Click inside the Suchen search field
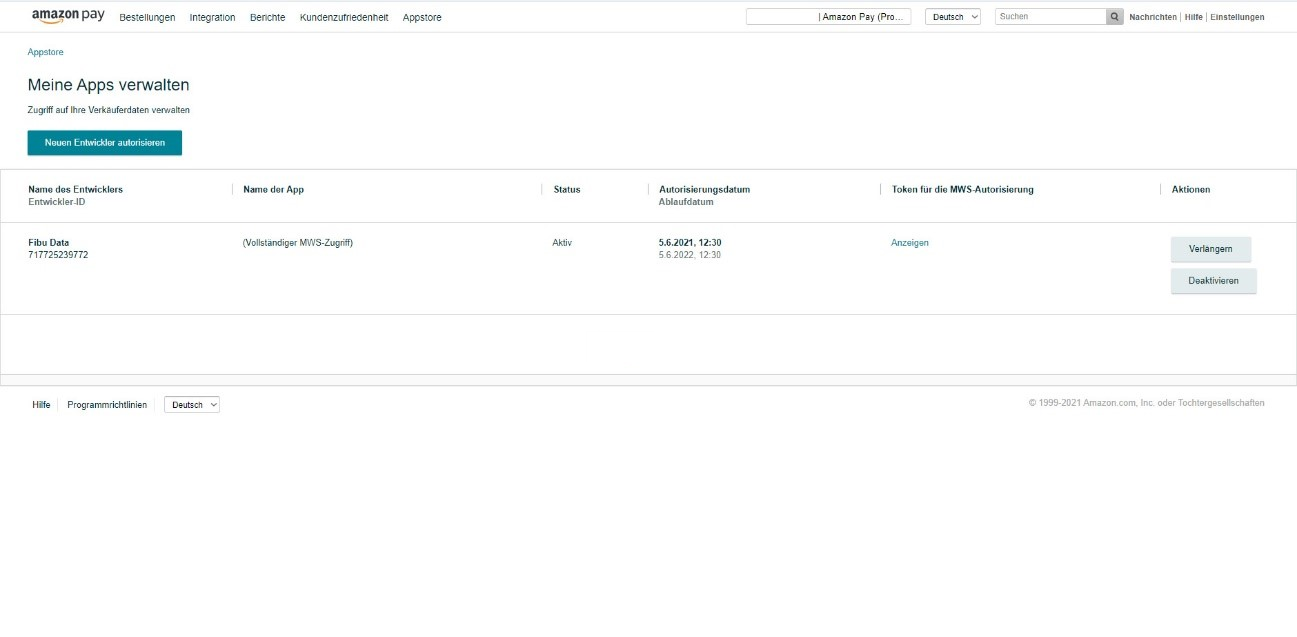 1049,17
